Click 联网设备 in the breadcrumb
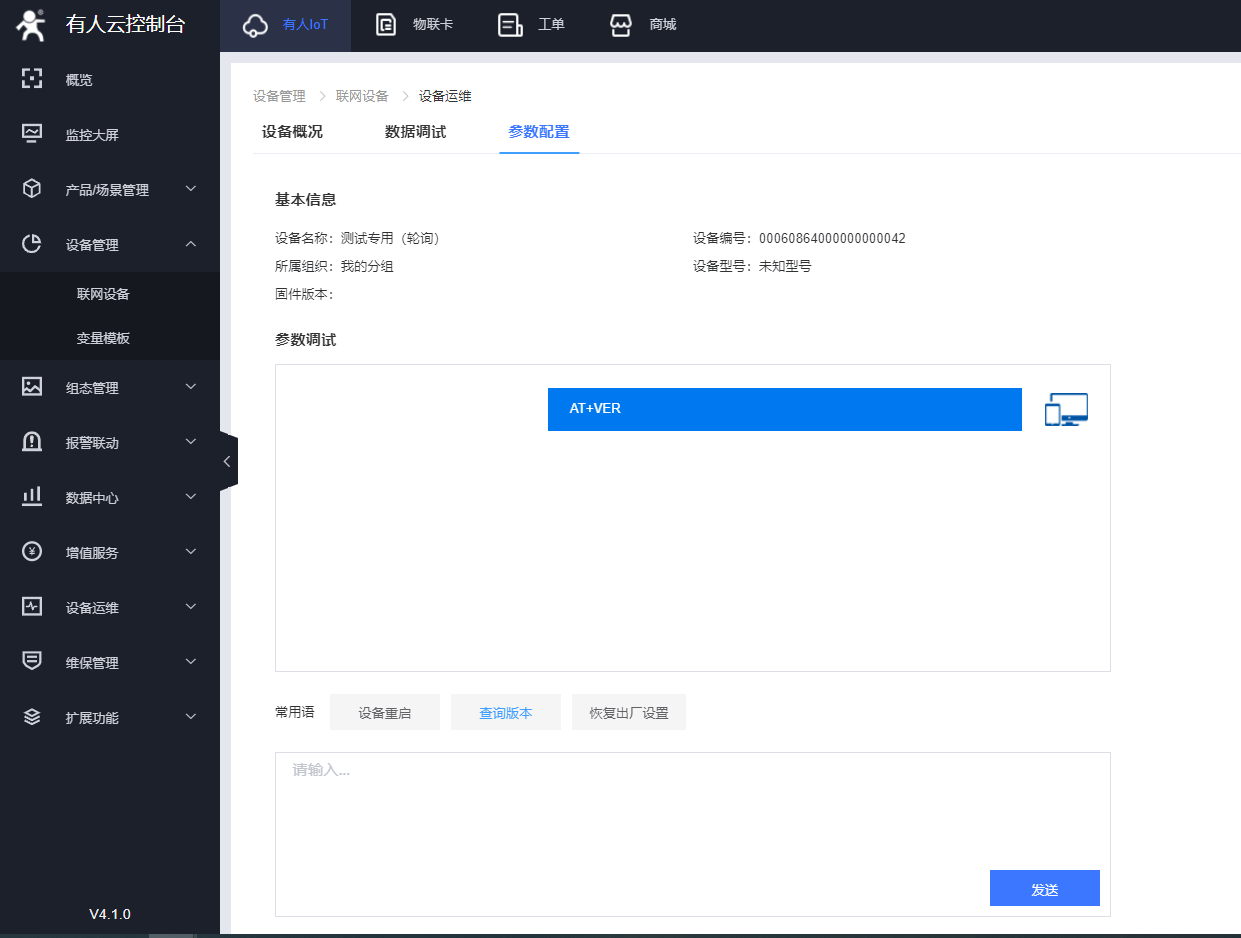Screen dimensions: 1241x938 (362, 96)
